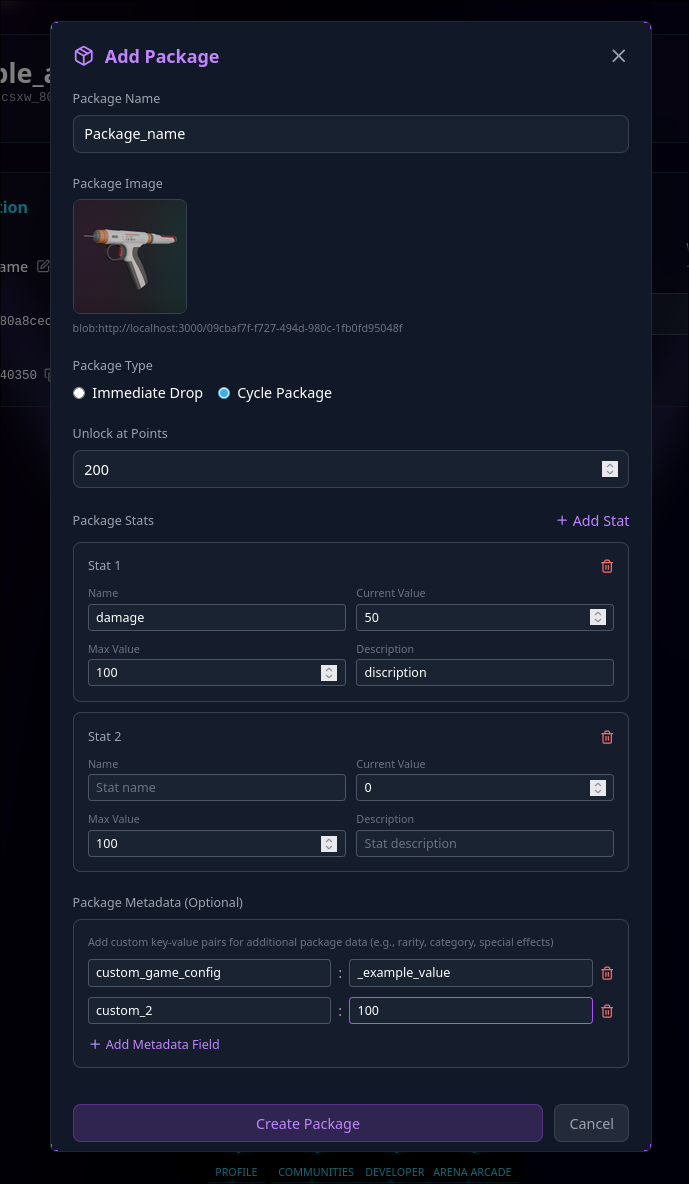Click the edit pencil icon beside the name

tap(43, 266)
